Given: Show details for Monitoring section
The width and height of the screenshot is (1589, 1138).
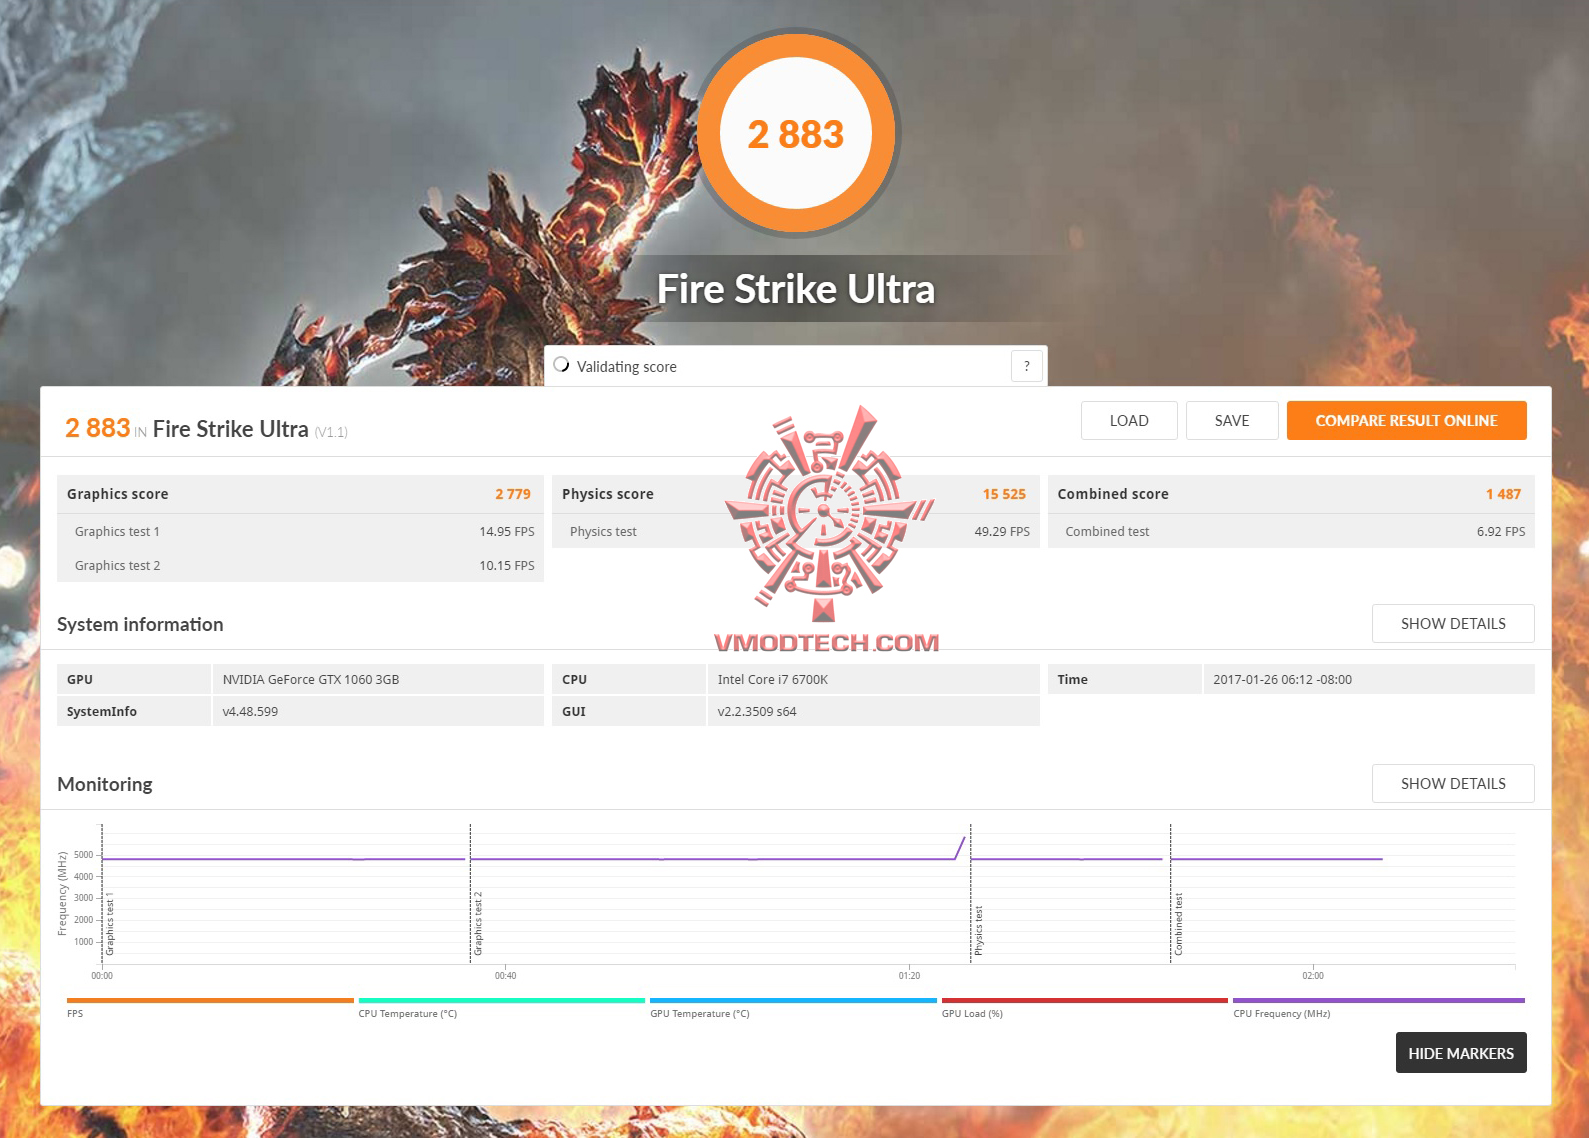Looking at the screenshot, I should (1453, 783).
